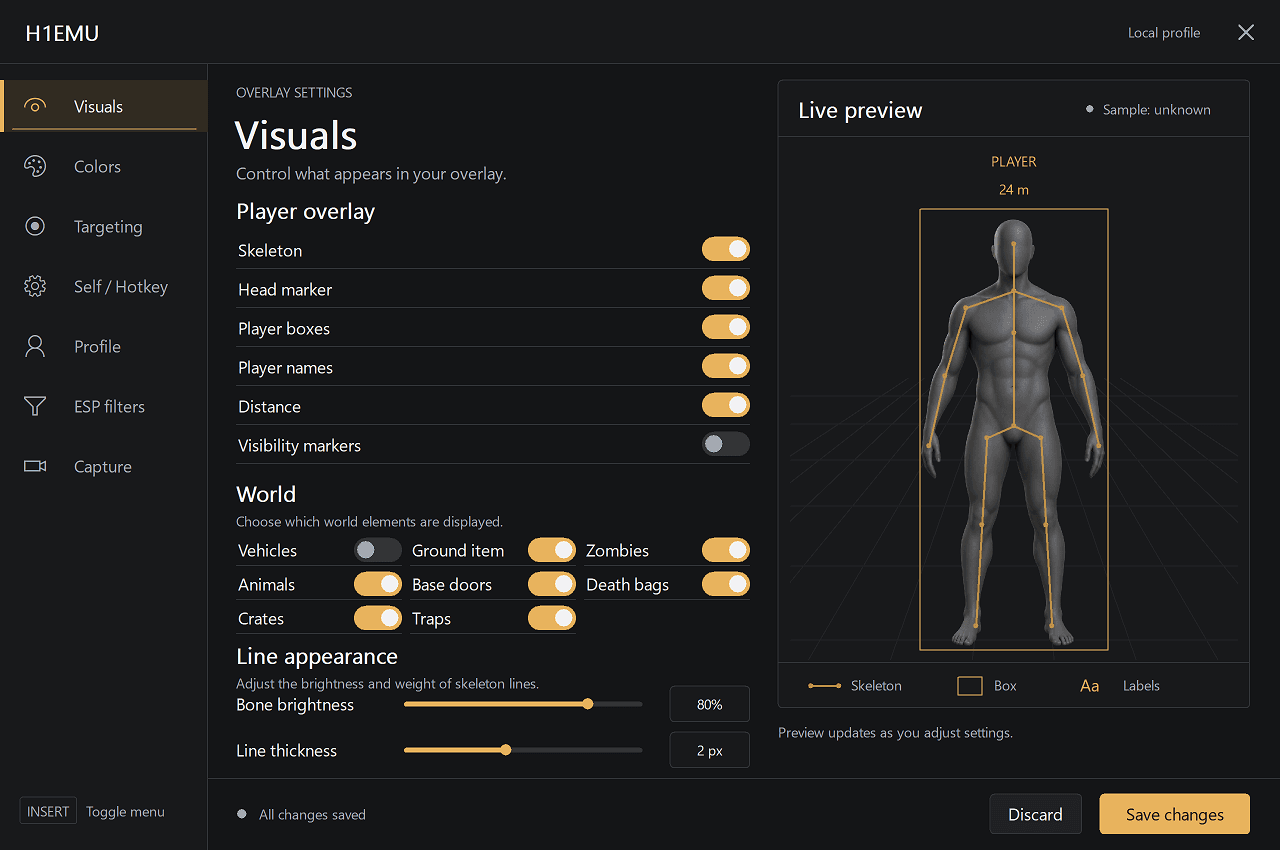The image size is (1280, 850).
Task: Switch off Player names
Action: 726,366
